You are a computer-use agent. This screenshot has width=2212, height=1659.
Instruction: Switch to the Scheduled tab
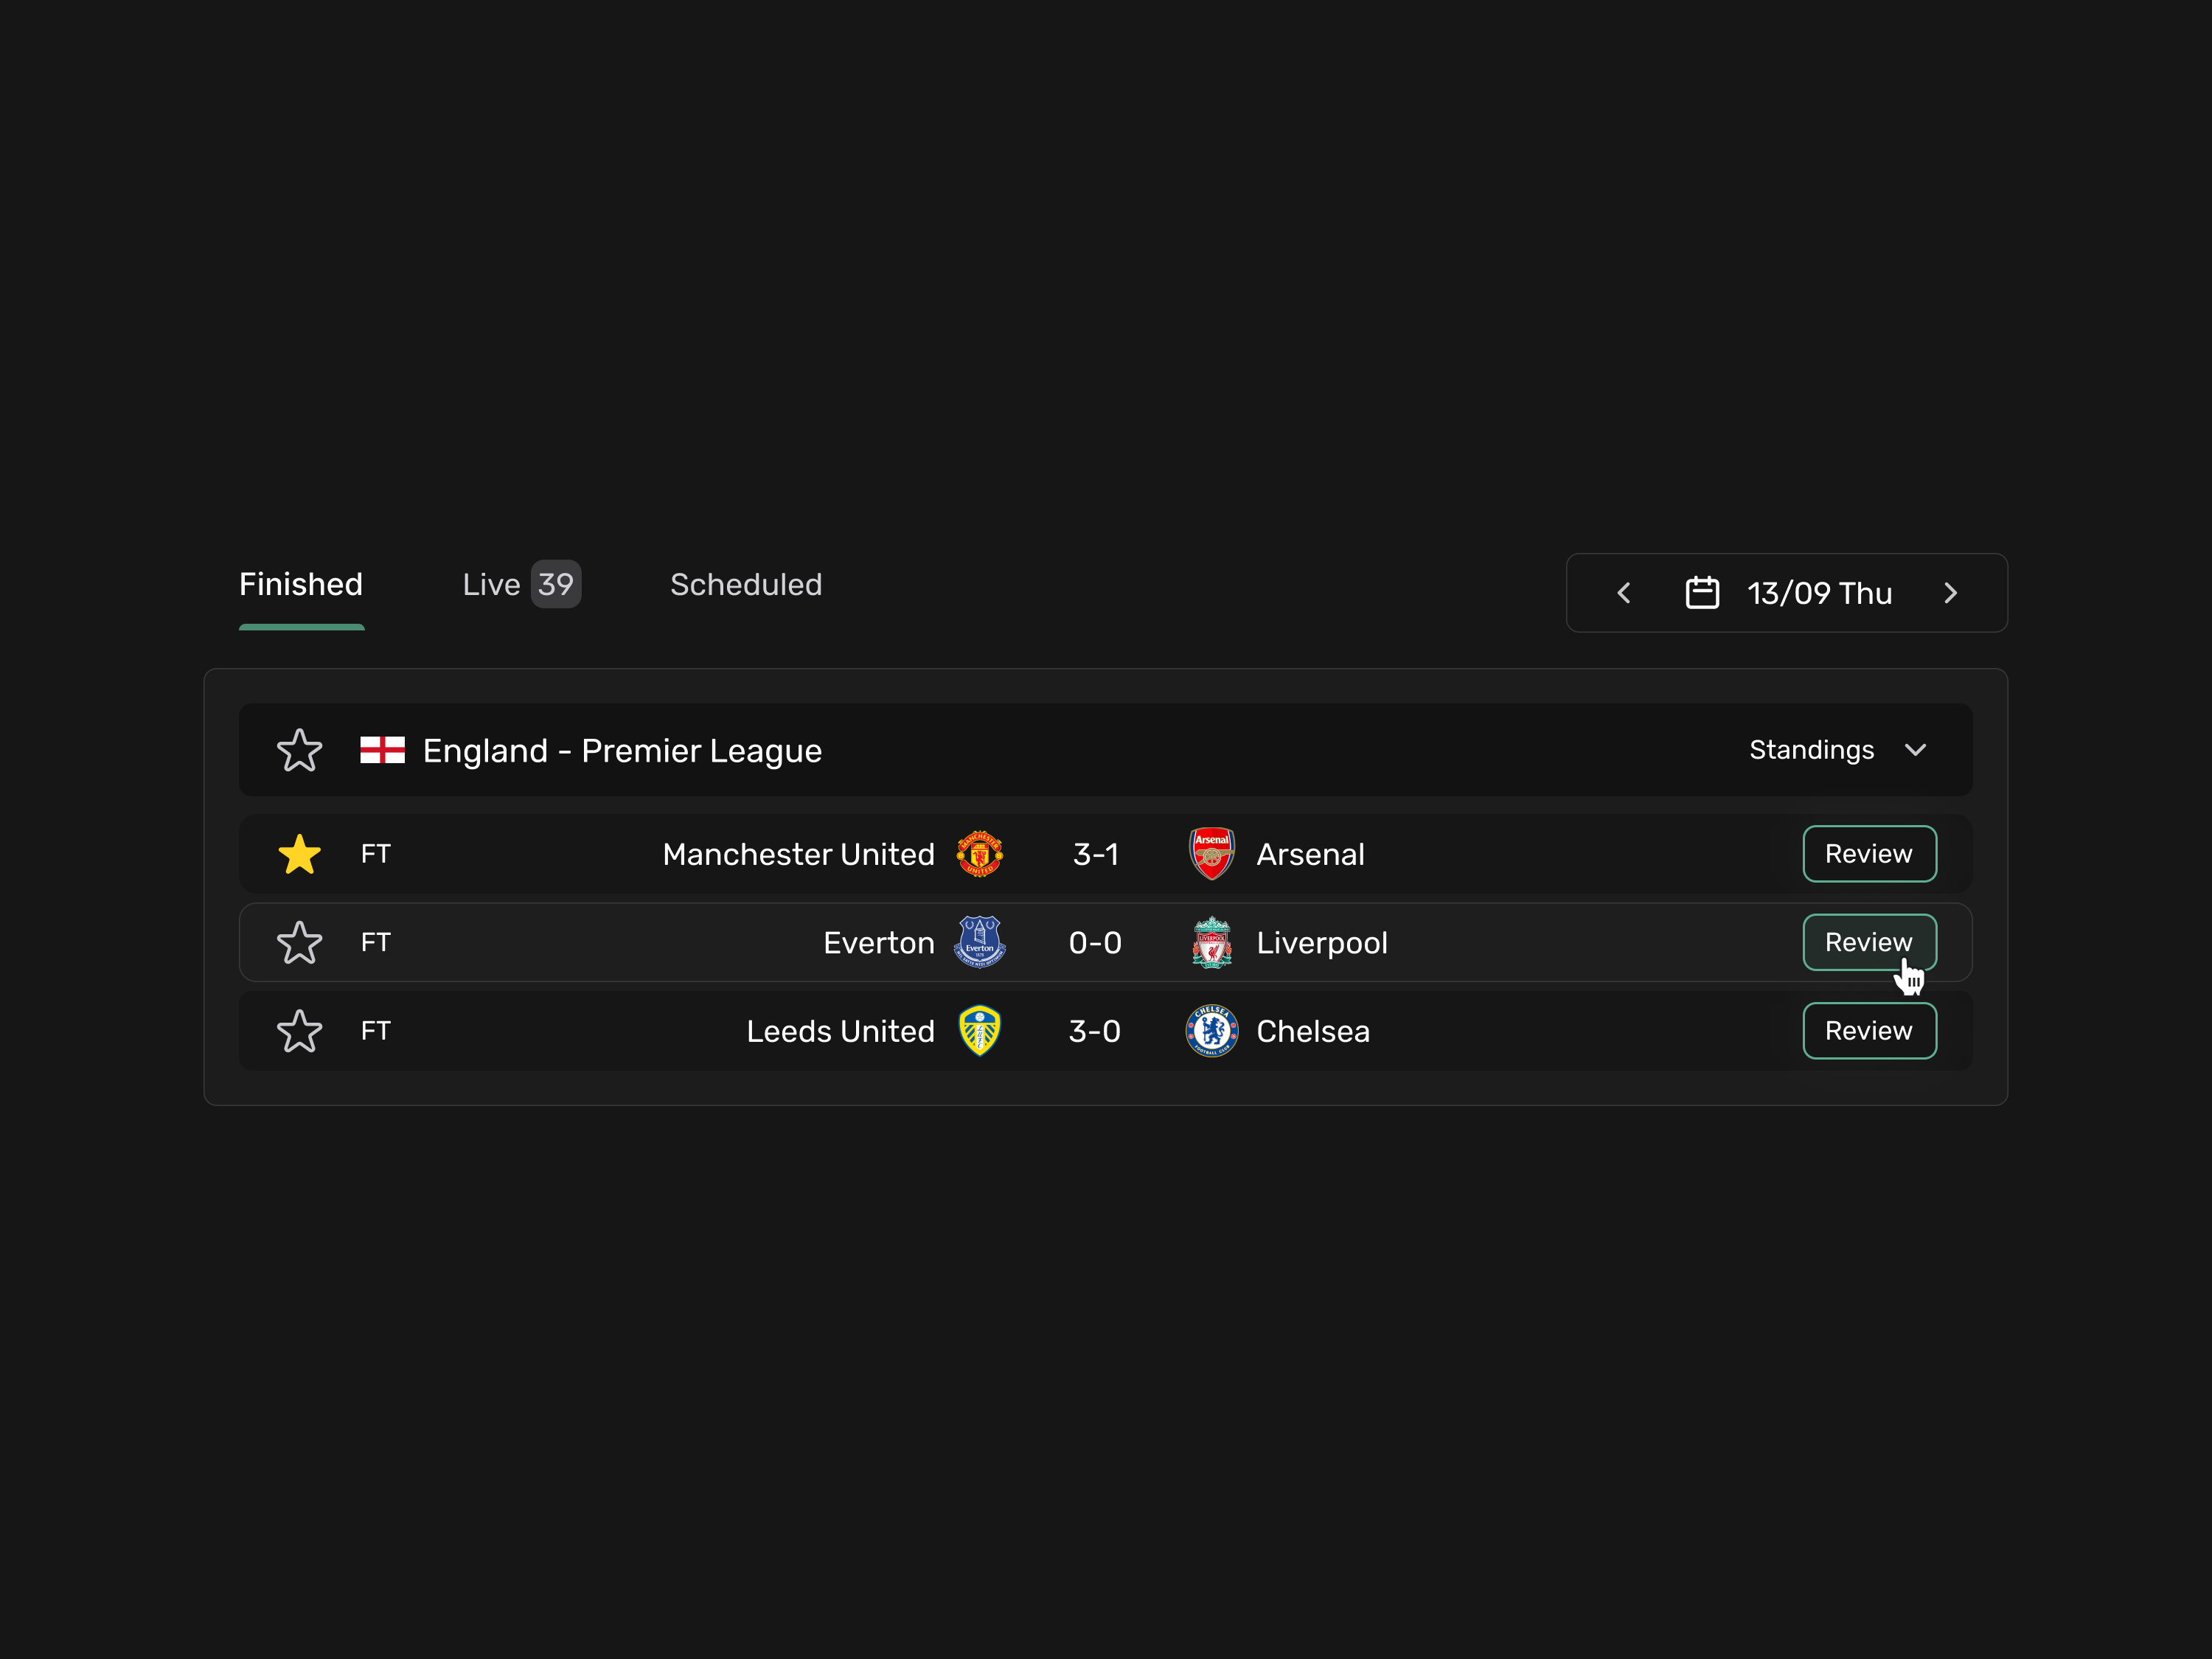pos(746,585)
